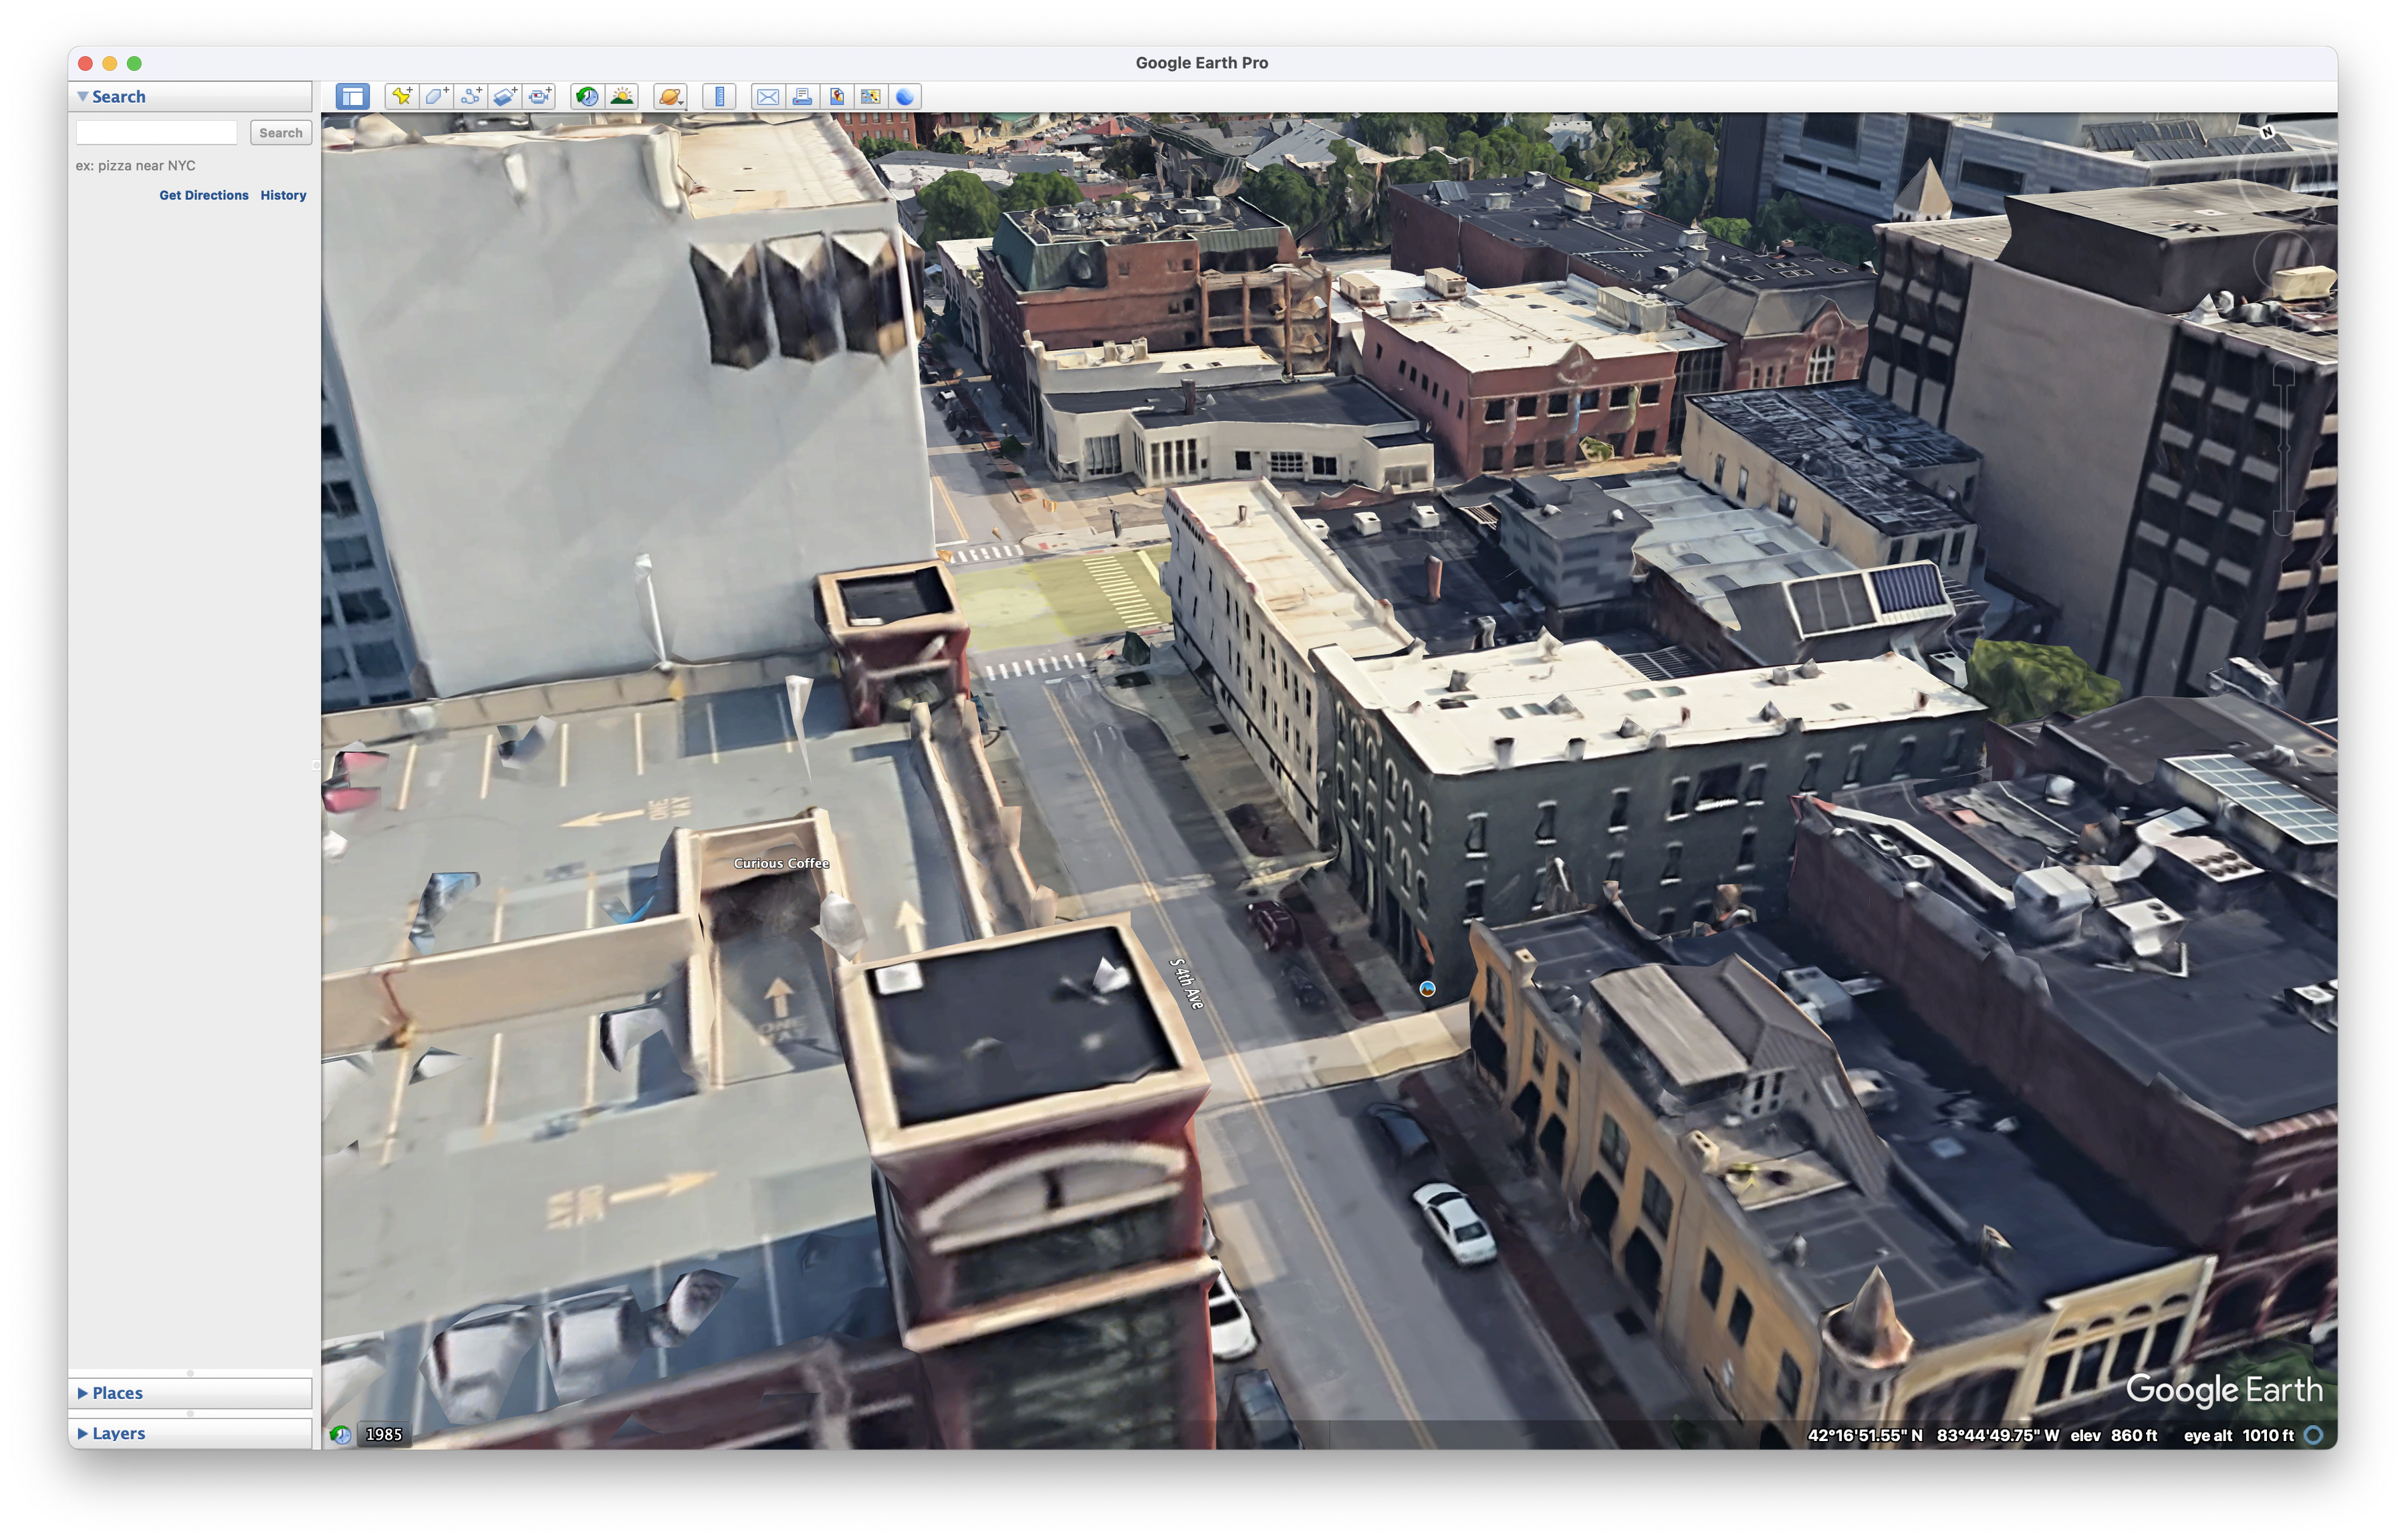Click the 1985 imagery date label
The image size is (2406, 1540).
point(384,1435)
